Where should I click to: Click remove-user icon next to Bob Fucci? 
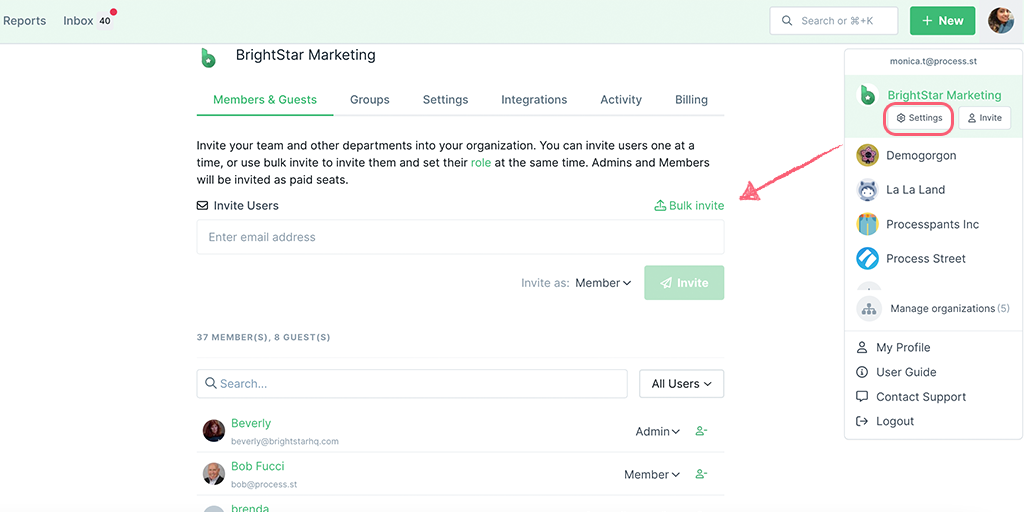[x=701, y=474]
